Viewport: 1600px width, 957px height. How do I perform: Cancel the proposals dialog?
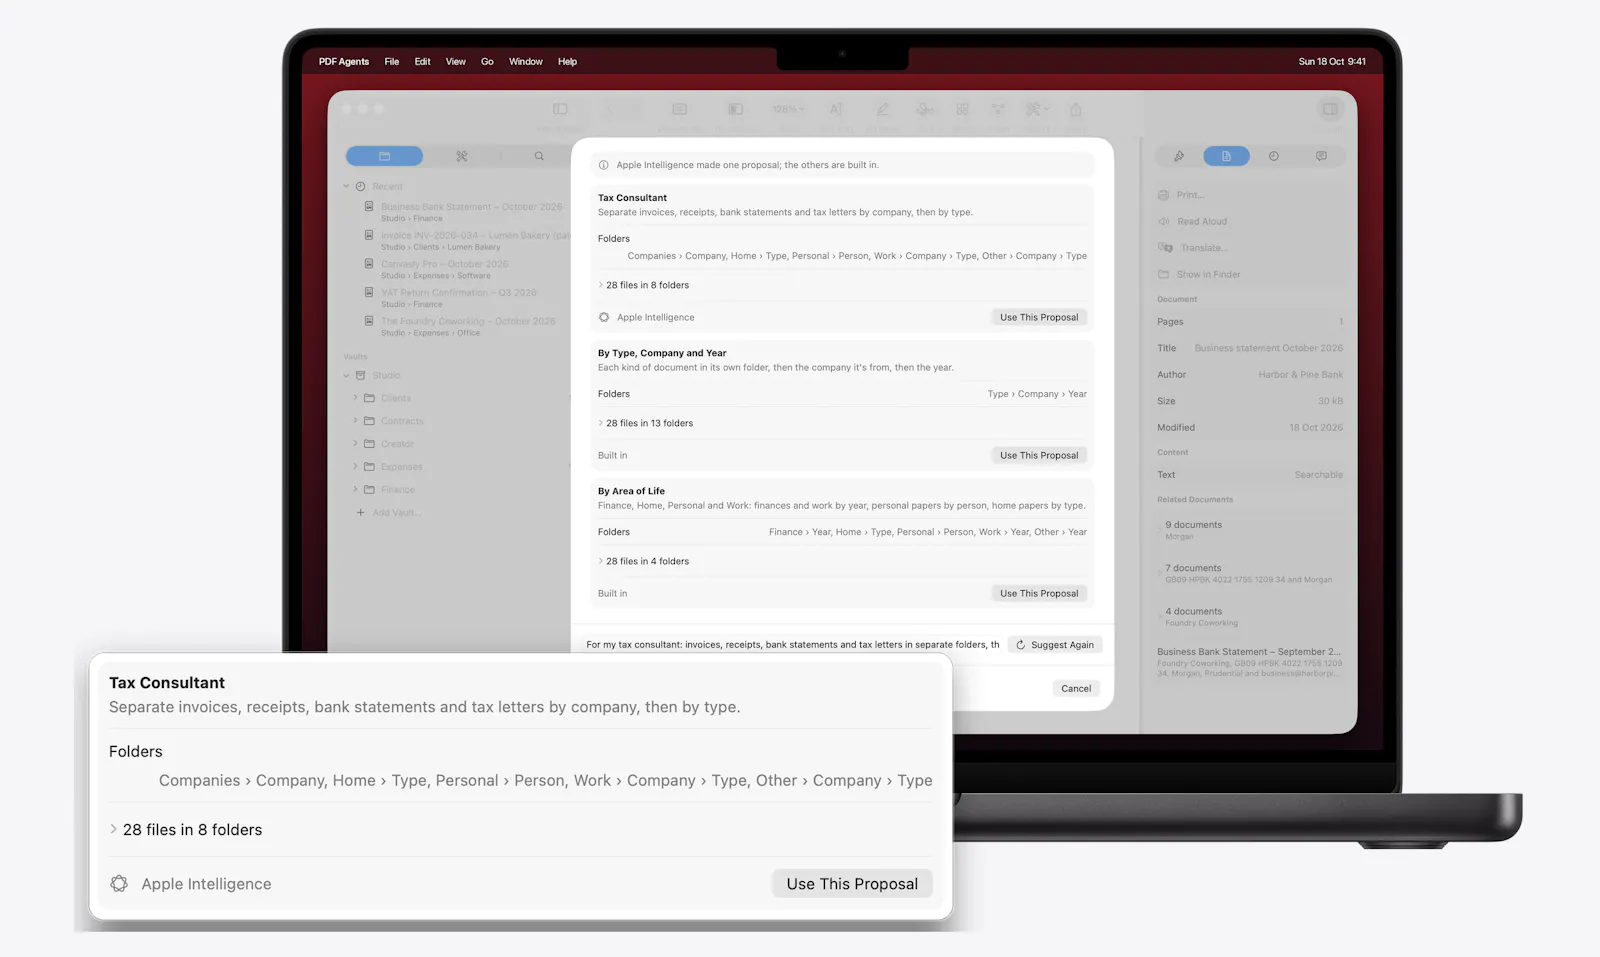1076,688
